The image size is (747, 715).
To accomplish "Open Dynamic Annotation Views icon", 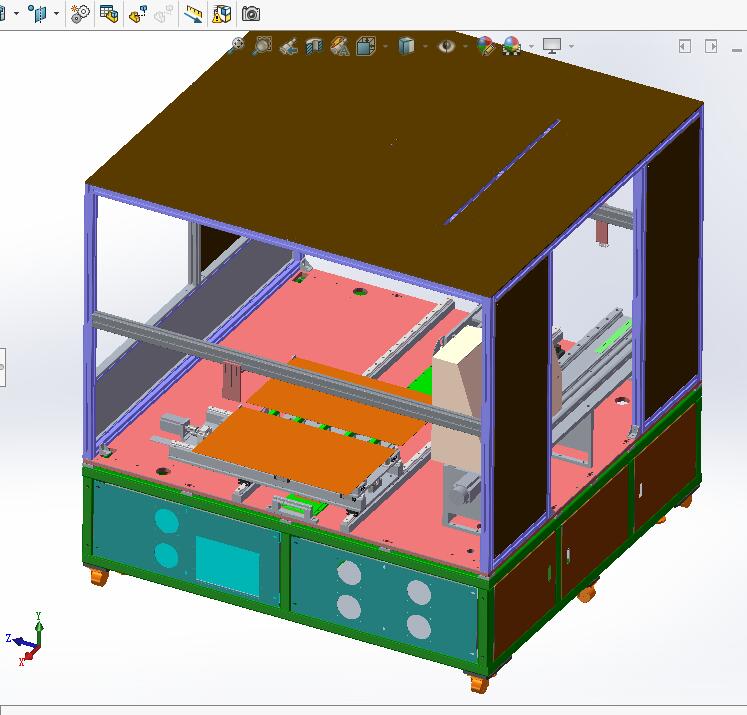I will point(340,46).
